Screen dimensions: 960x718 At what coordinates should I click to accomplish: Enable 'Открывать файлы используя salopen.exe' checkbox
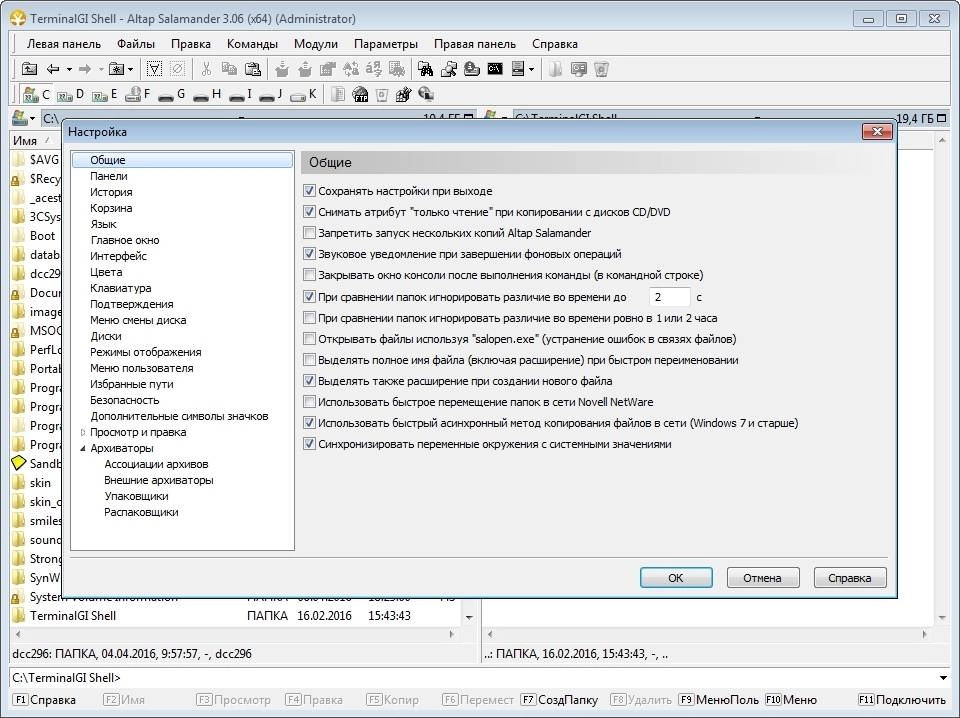(309, 338)
